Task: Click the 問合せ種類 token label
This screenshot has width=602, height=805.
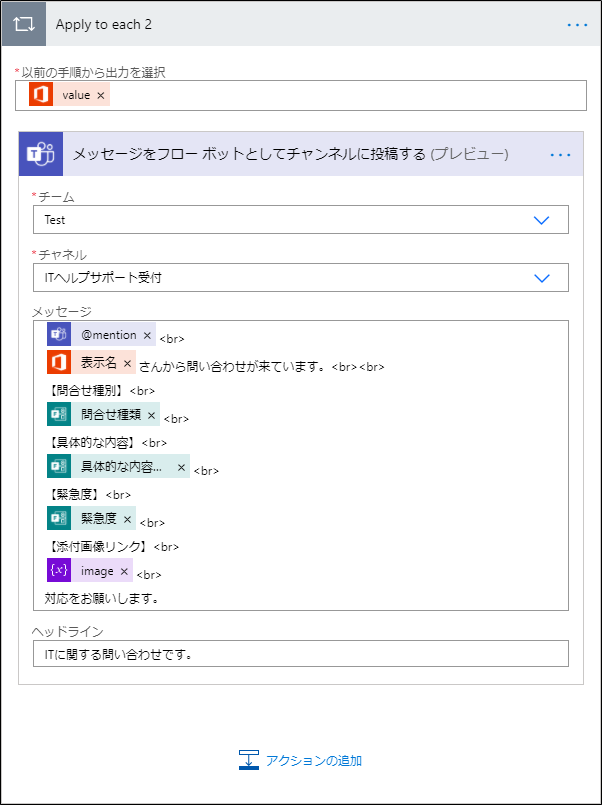Action: pyautogui.click(x=111, y=415)
